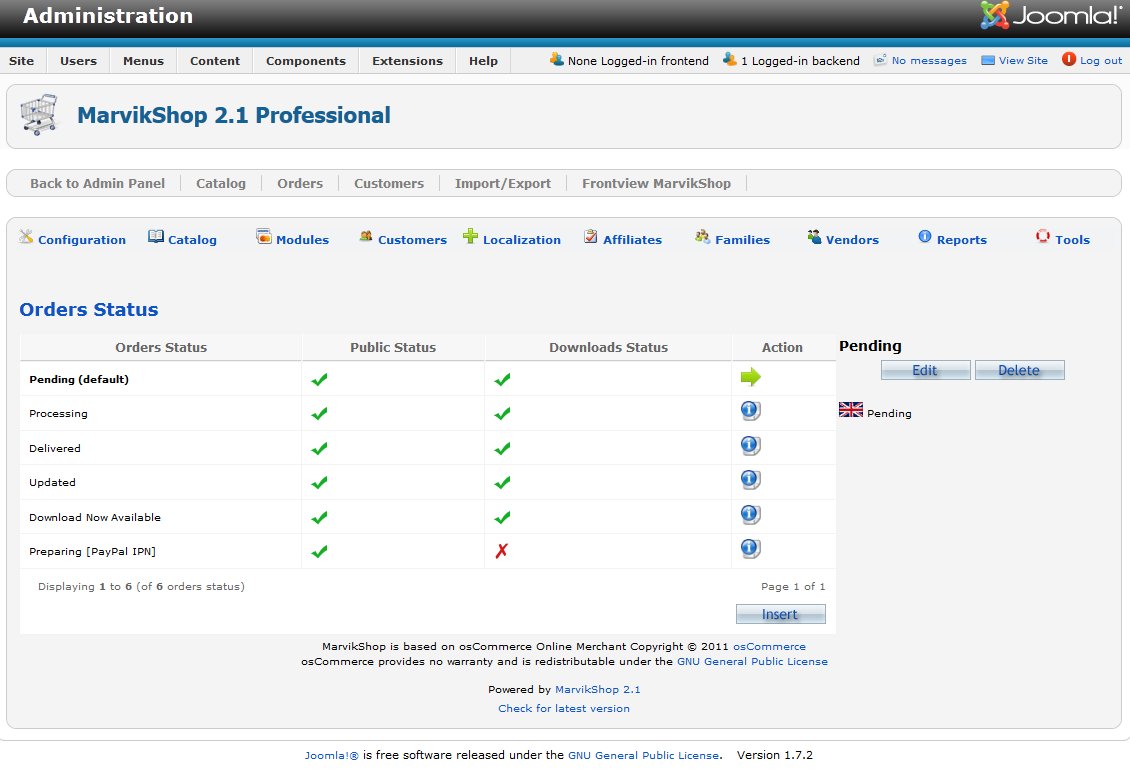Open the footer Joomla!® link

pos(331,755)
